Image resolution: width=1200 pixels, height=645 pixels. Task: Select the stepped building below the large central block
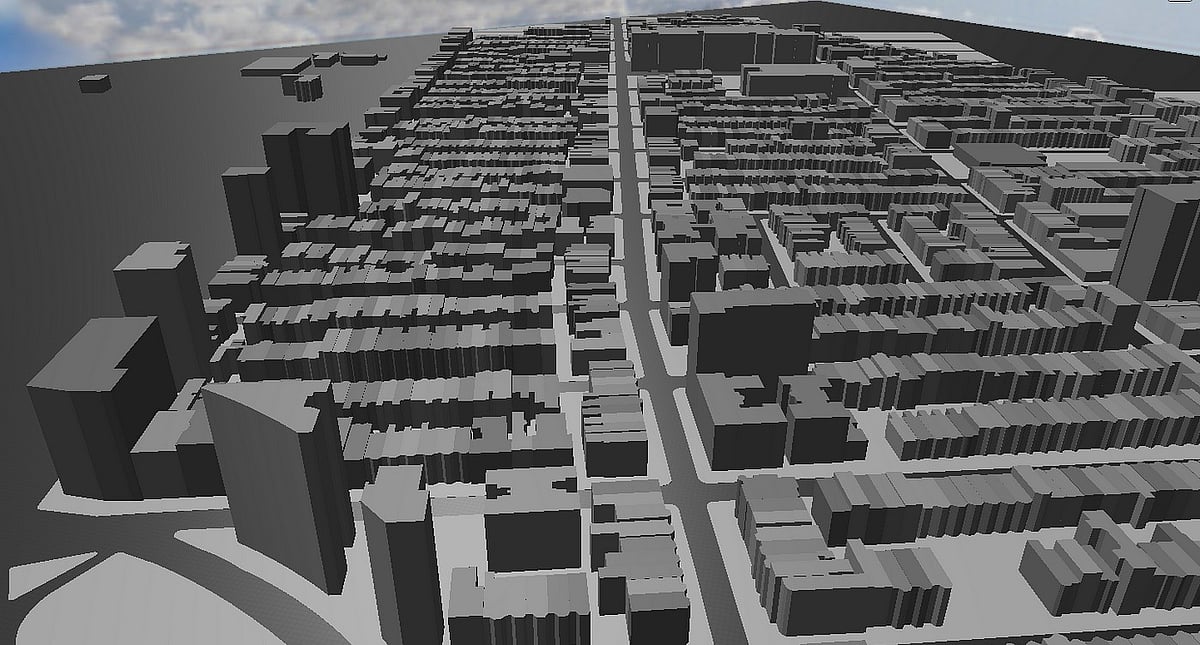740,420
